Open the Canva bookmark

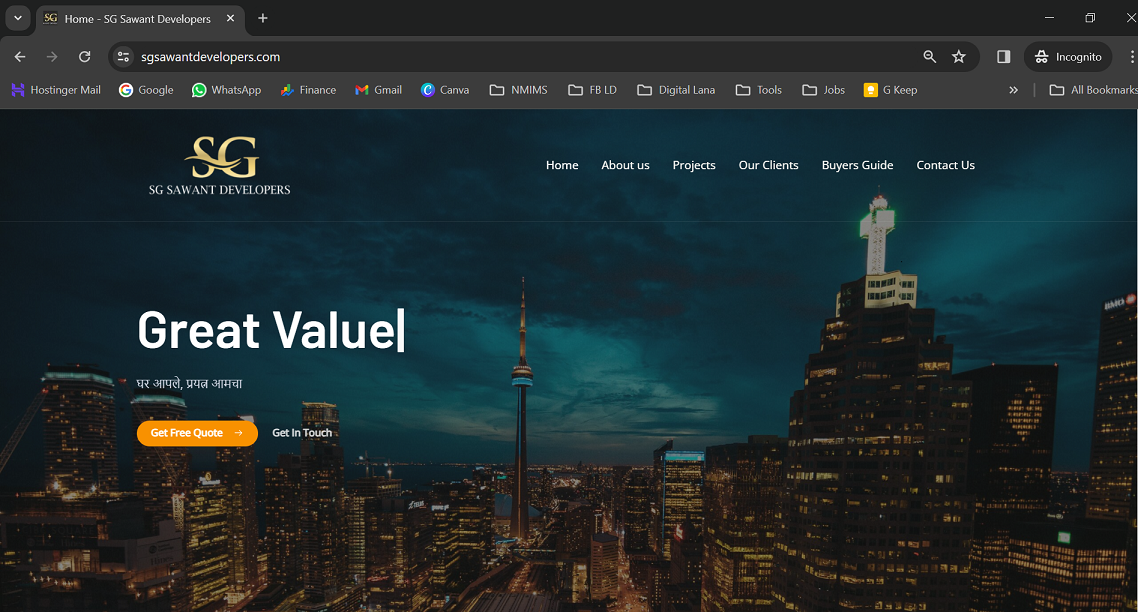coord(445,90)
